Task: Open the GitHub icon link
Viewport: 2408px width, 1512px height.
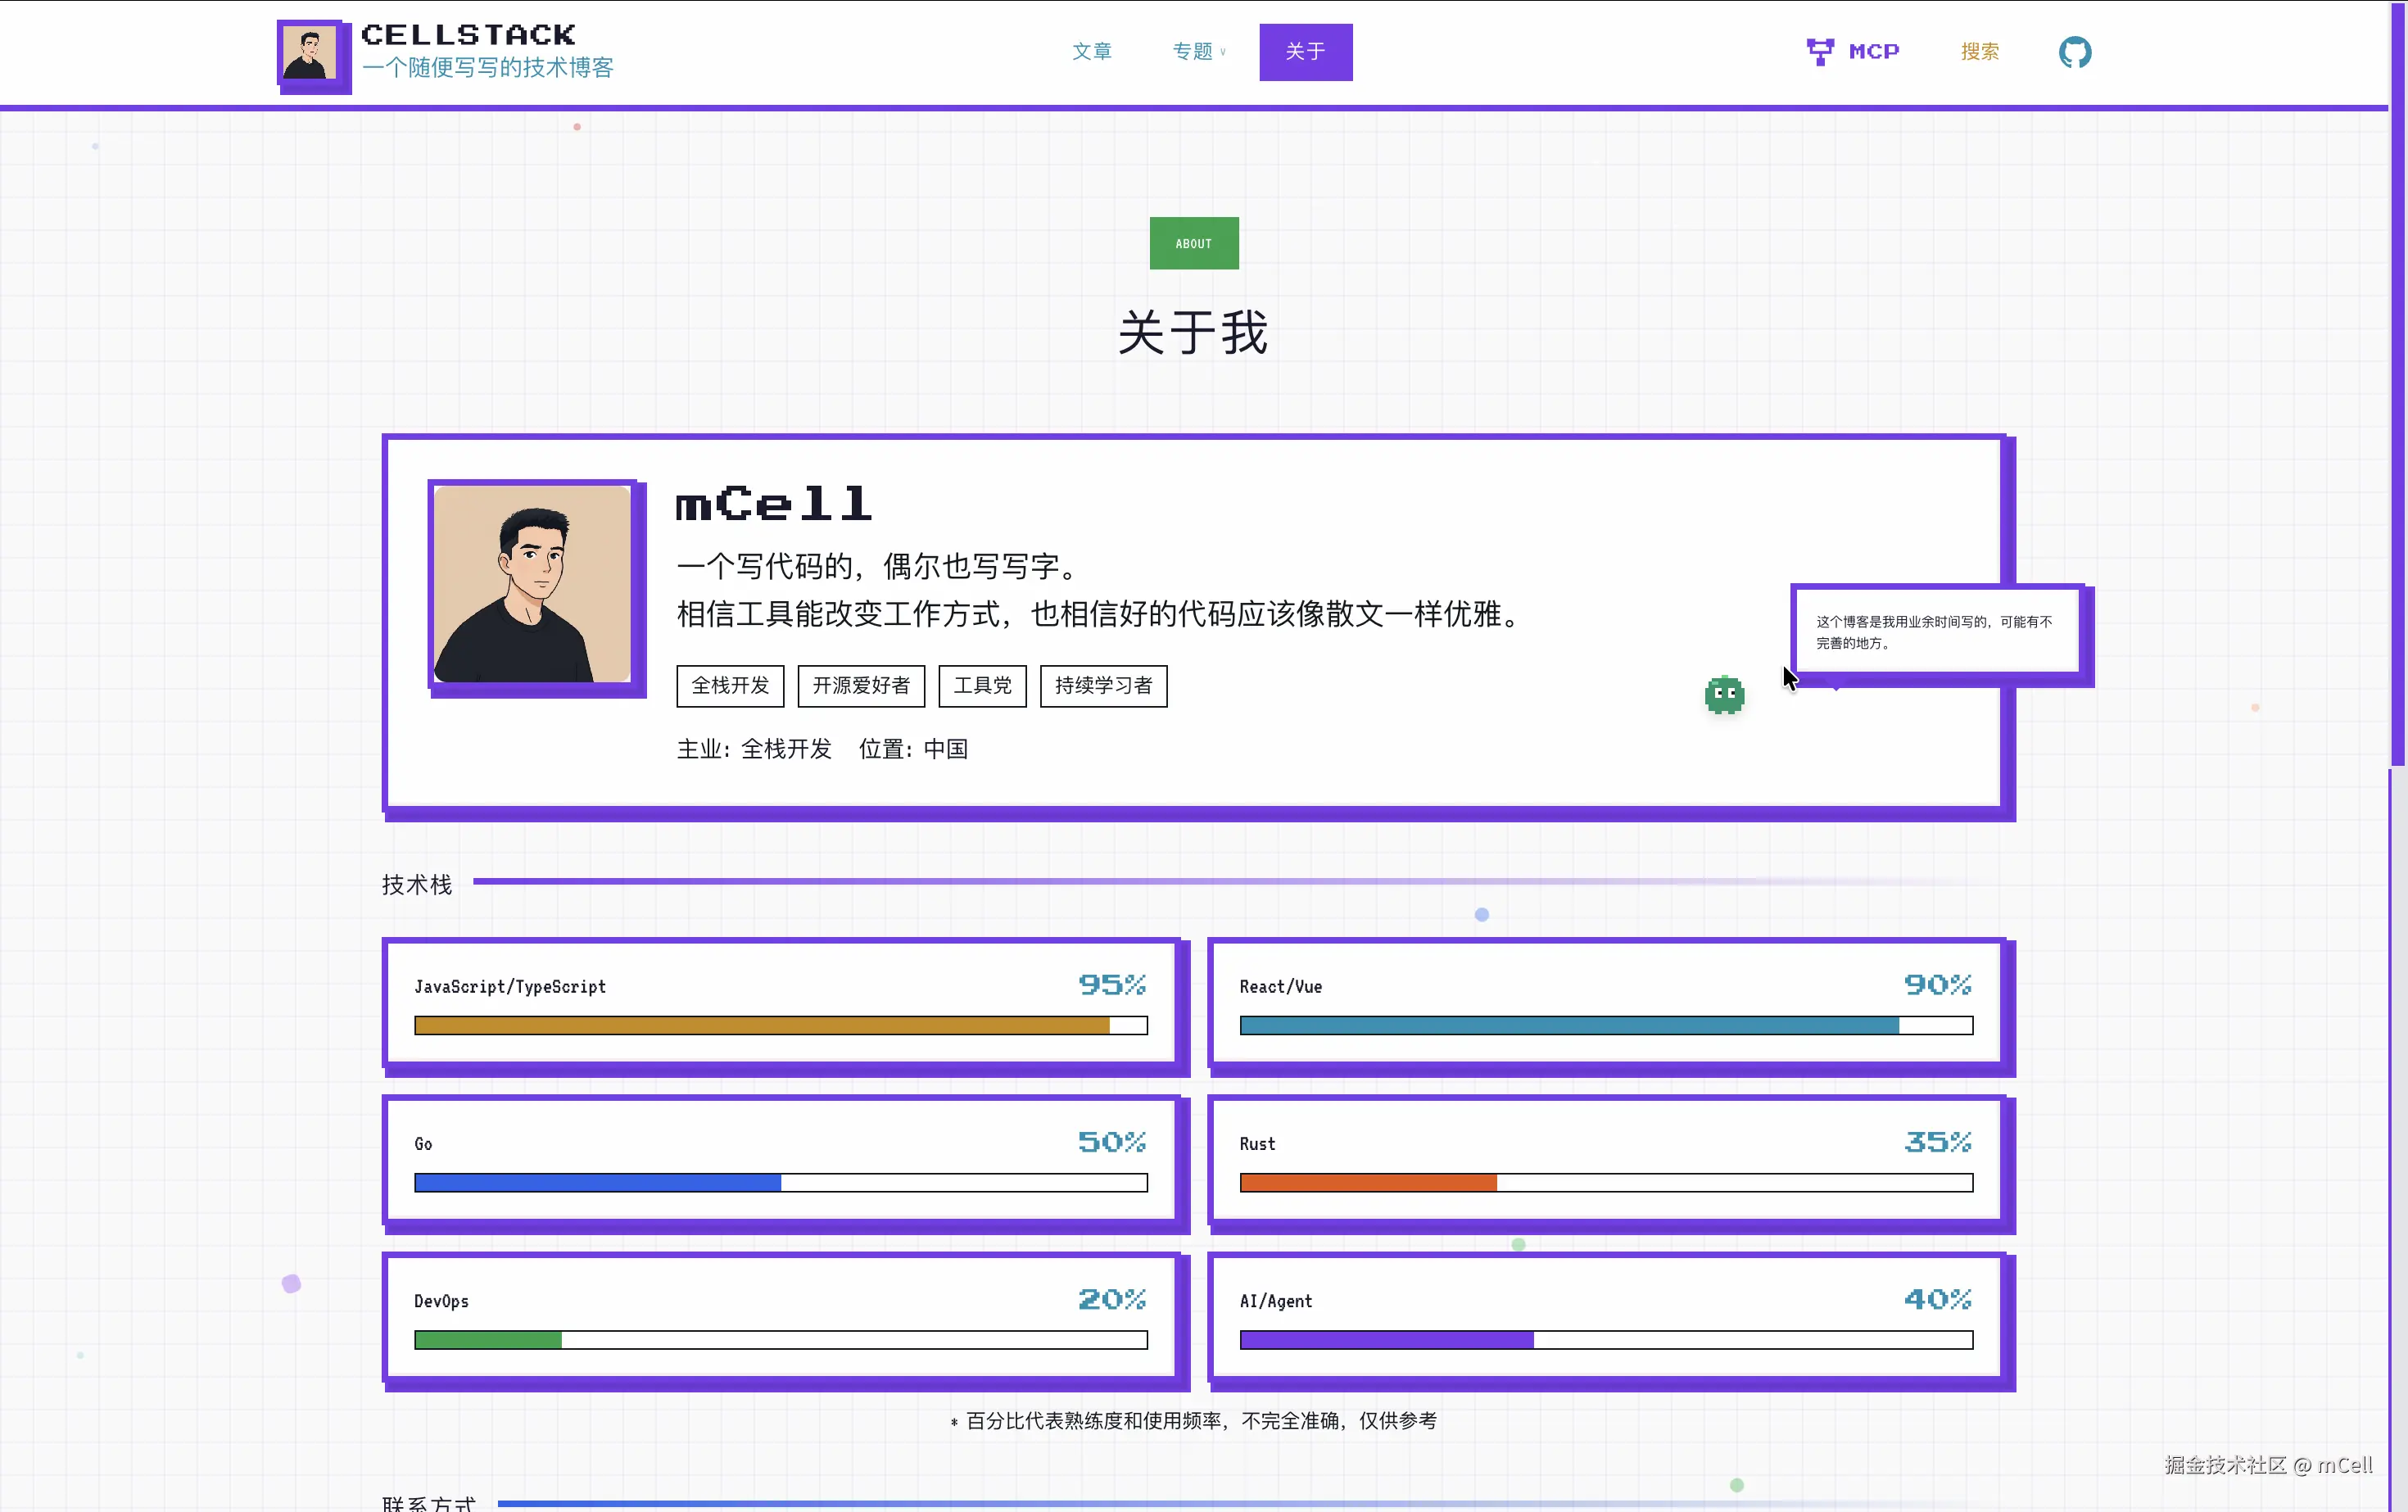Action: coord(2074,52)
